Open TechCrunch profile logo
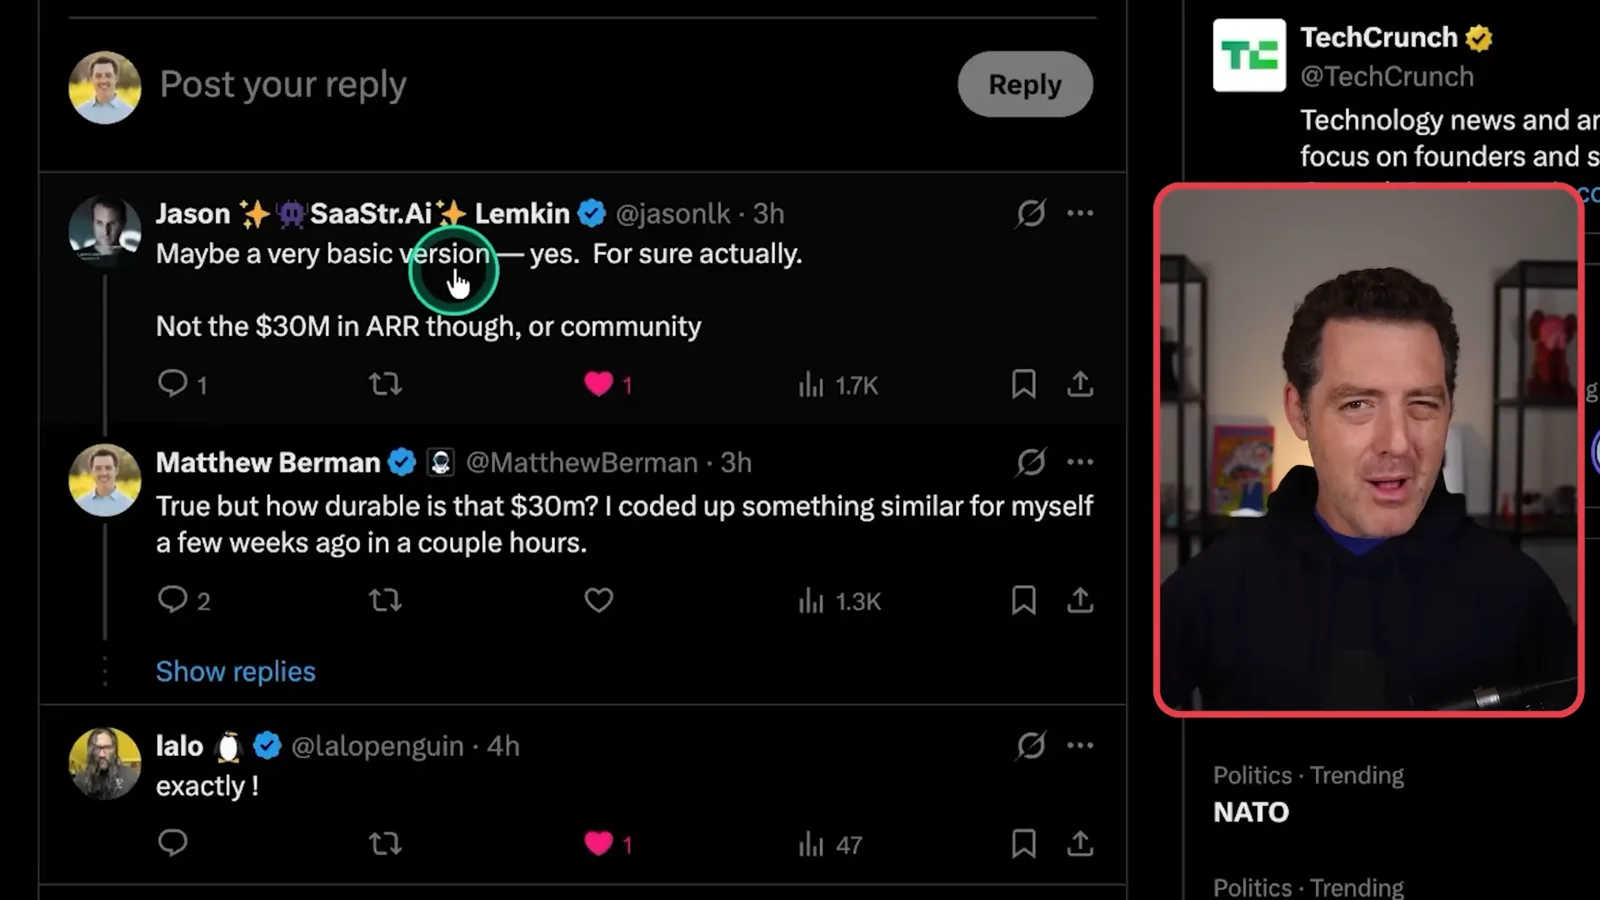This screenshot has height=900, width=1600. [1249, 55]
